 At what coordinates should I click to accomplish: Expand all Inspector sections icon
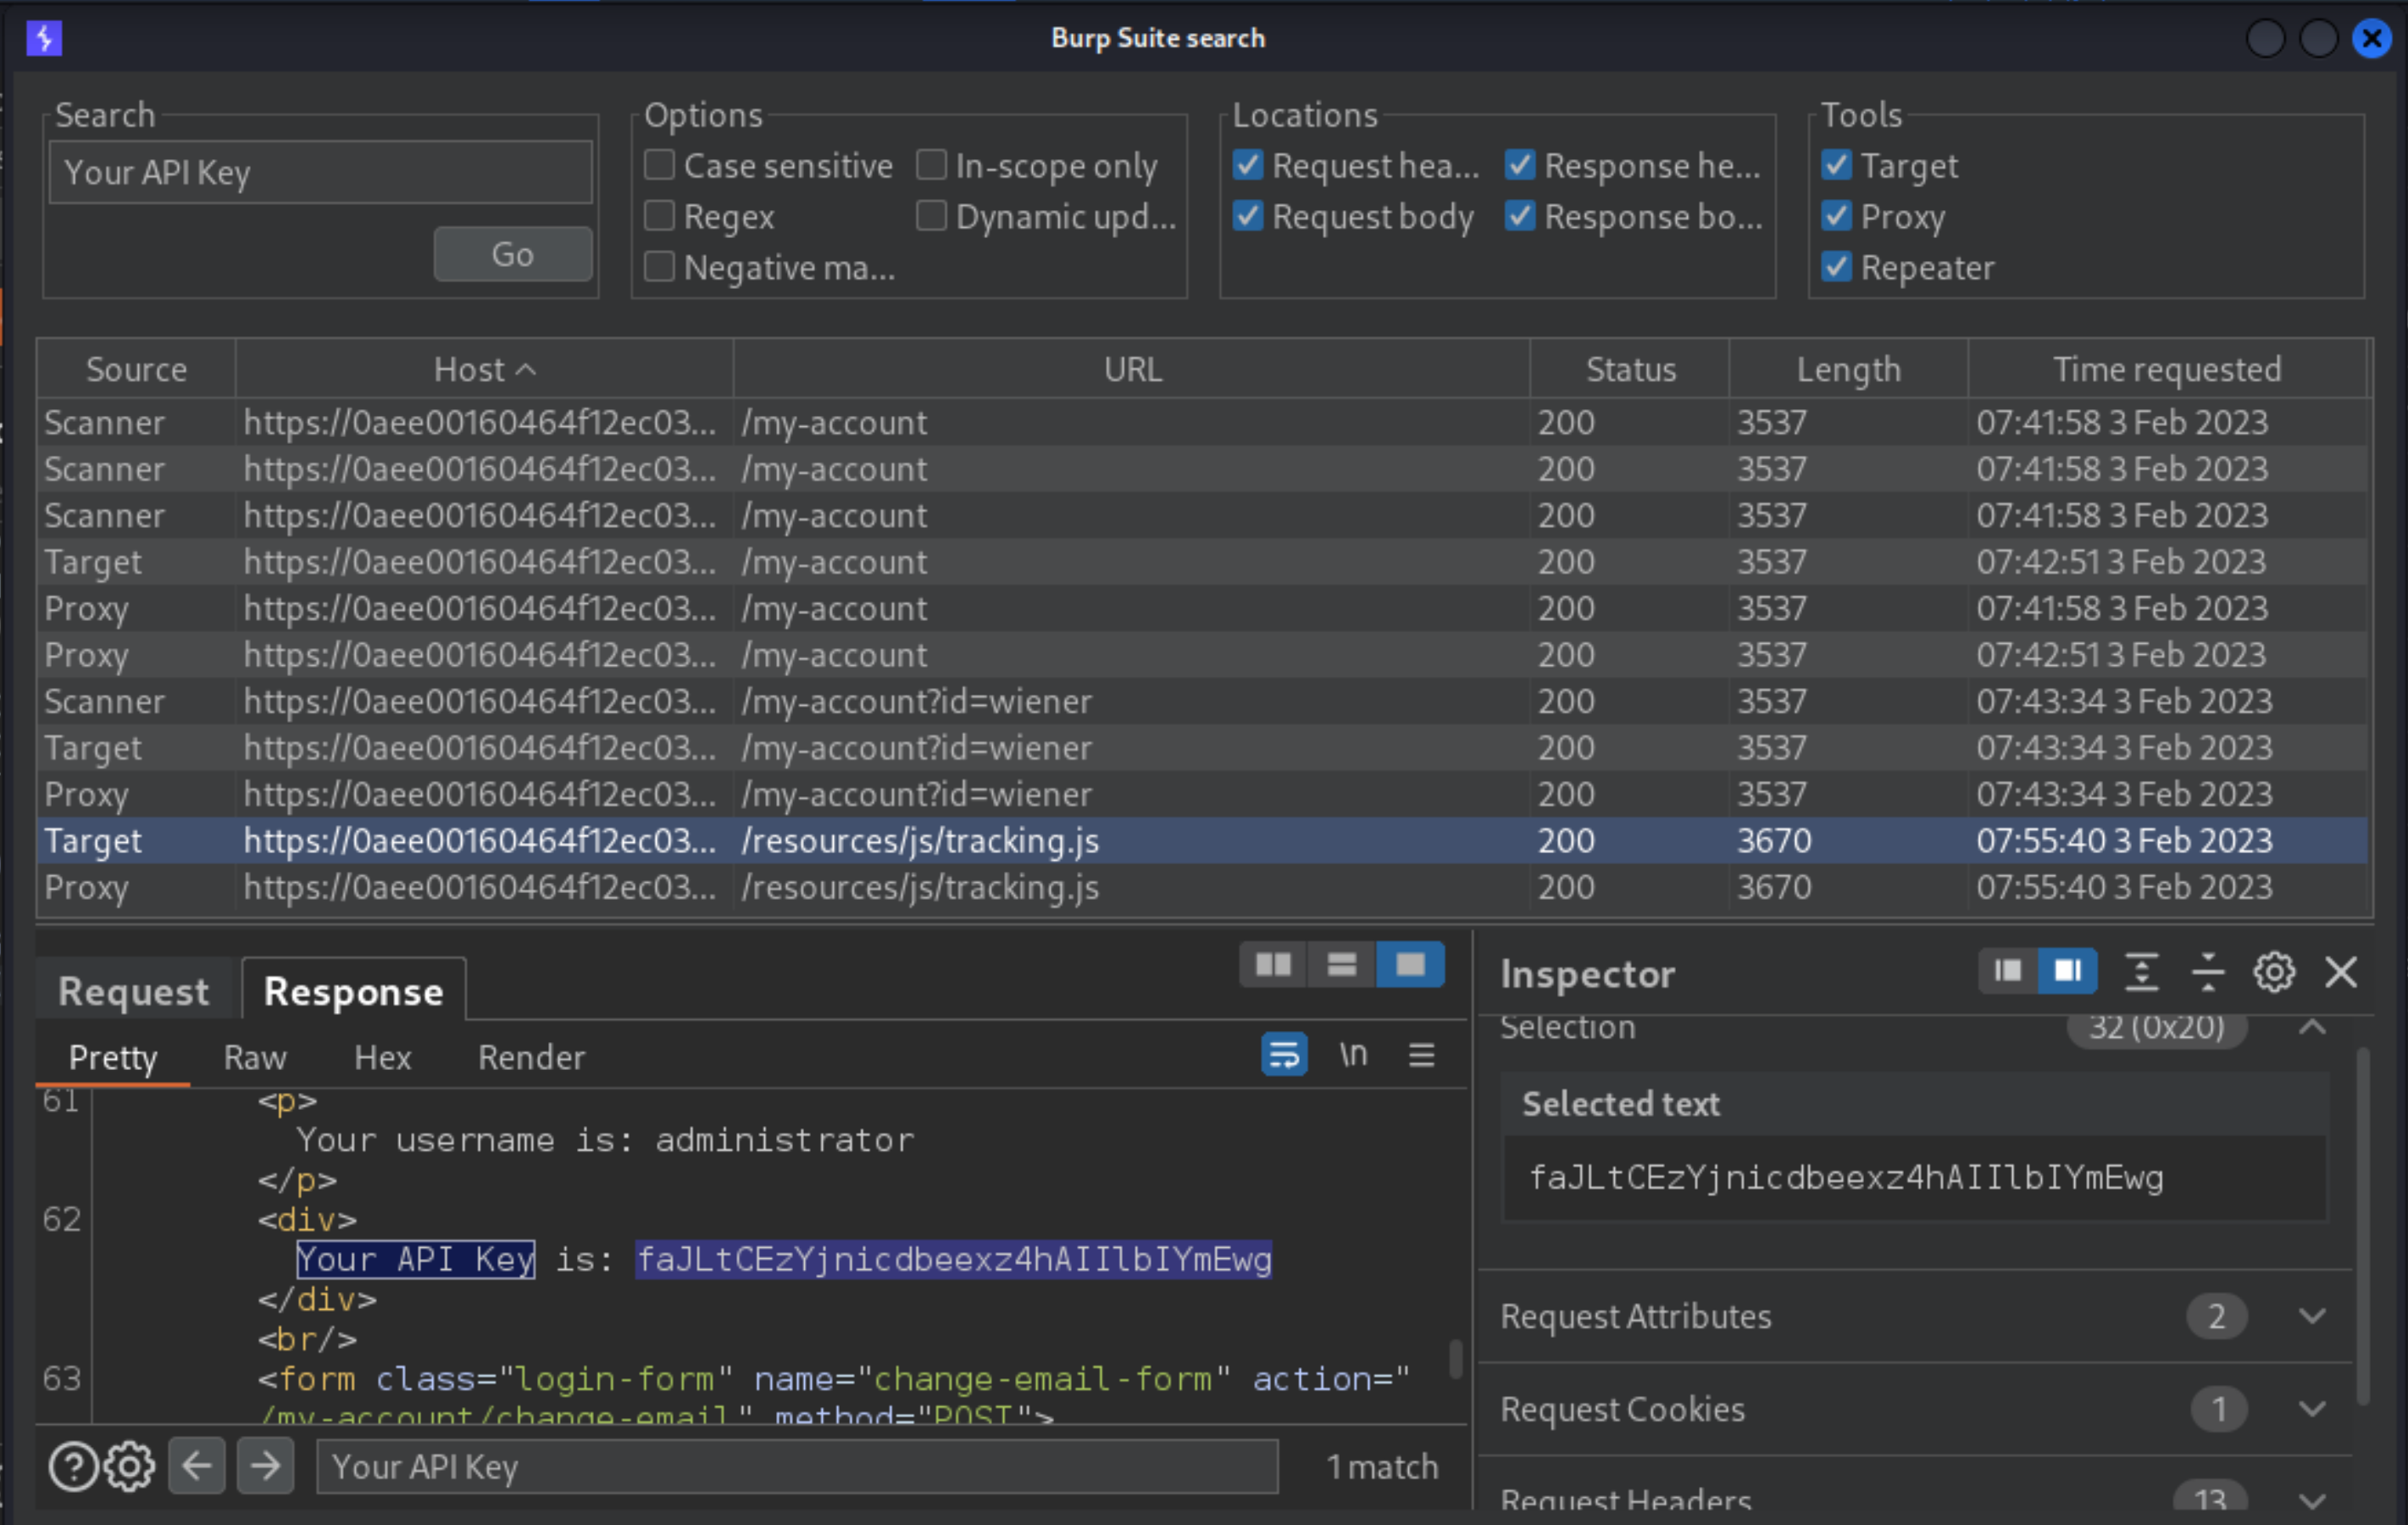[2141, 971]
